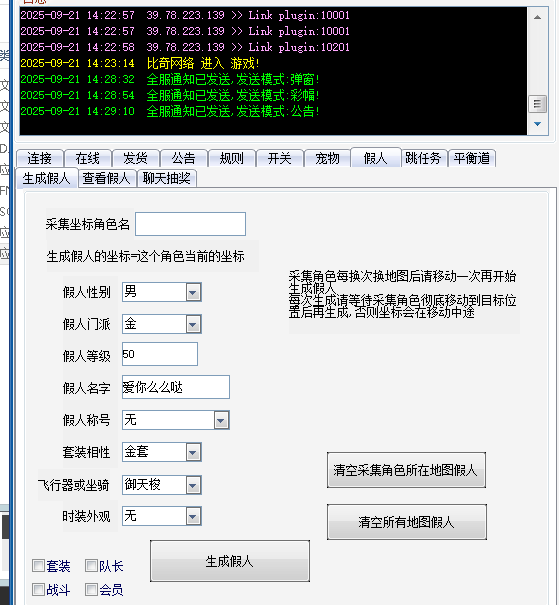Switch to the 在线 tab
The height and width of the screenshot is (605, 559).
pos(88,158)
